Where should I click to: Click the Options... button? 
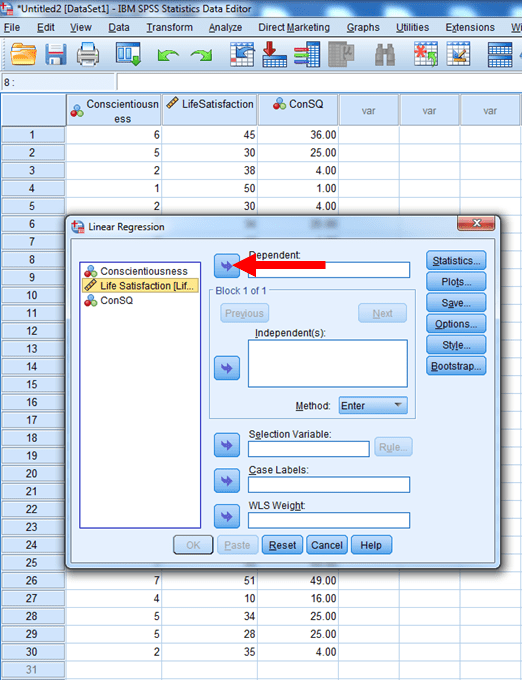pos(456,324)
